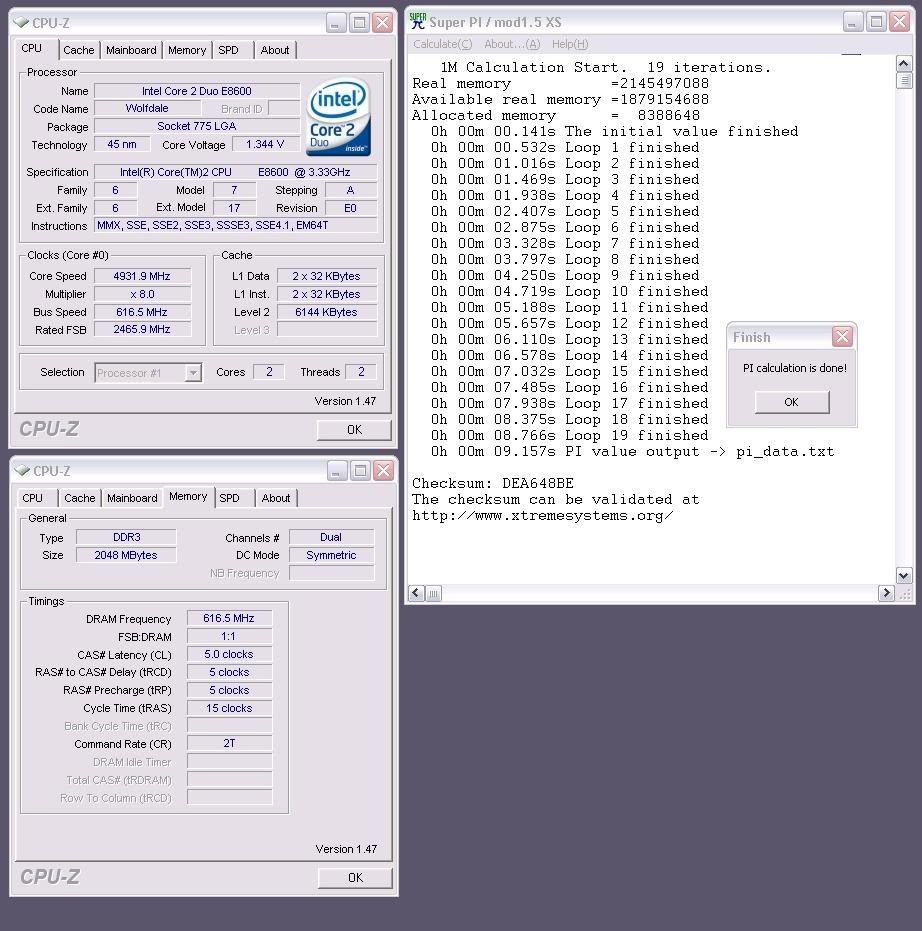This screenshot has height=931, width=922.
Task: Open the About menu in Super PI
Action: pos(512,45)
